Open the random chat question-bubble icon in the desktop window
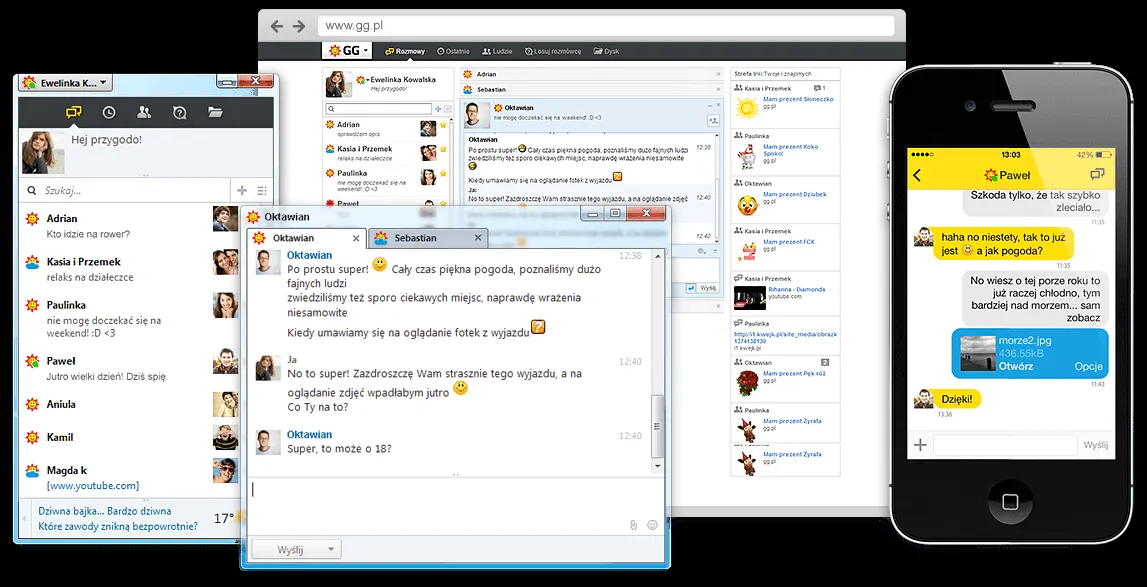This screenshot has height=587, width=1147. (x=180, y=113)
